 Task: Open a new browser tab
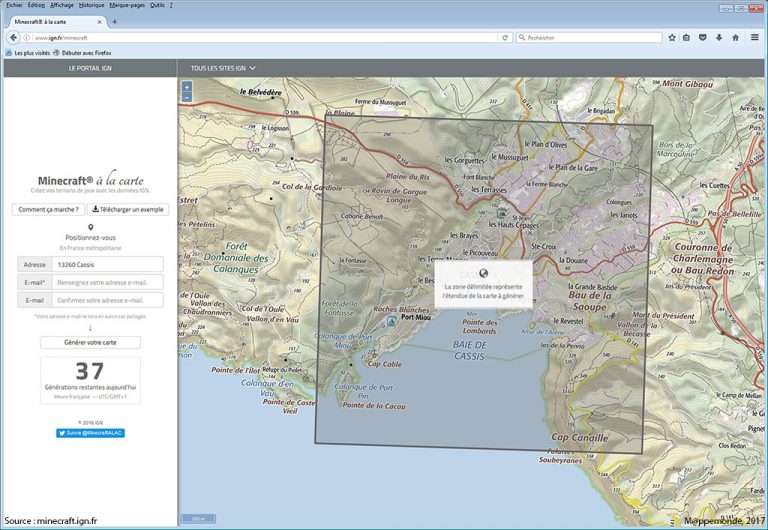coord(114,21)
